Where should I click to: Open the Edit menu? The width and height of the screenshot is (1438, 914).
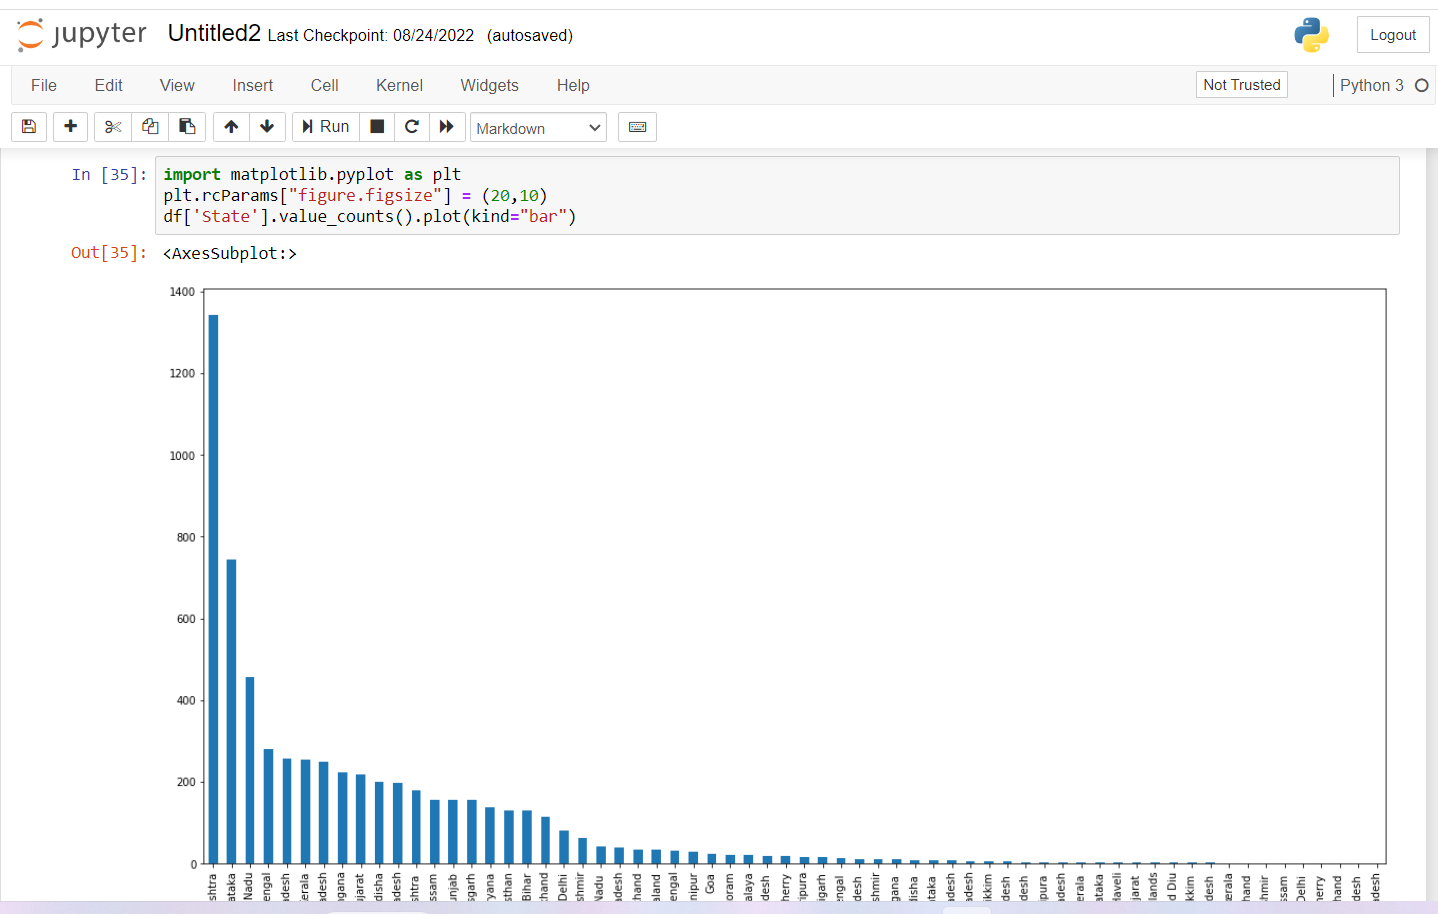click(x=108, y=85)
